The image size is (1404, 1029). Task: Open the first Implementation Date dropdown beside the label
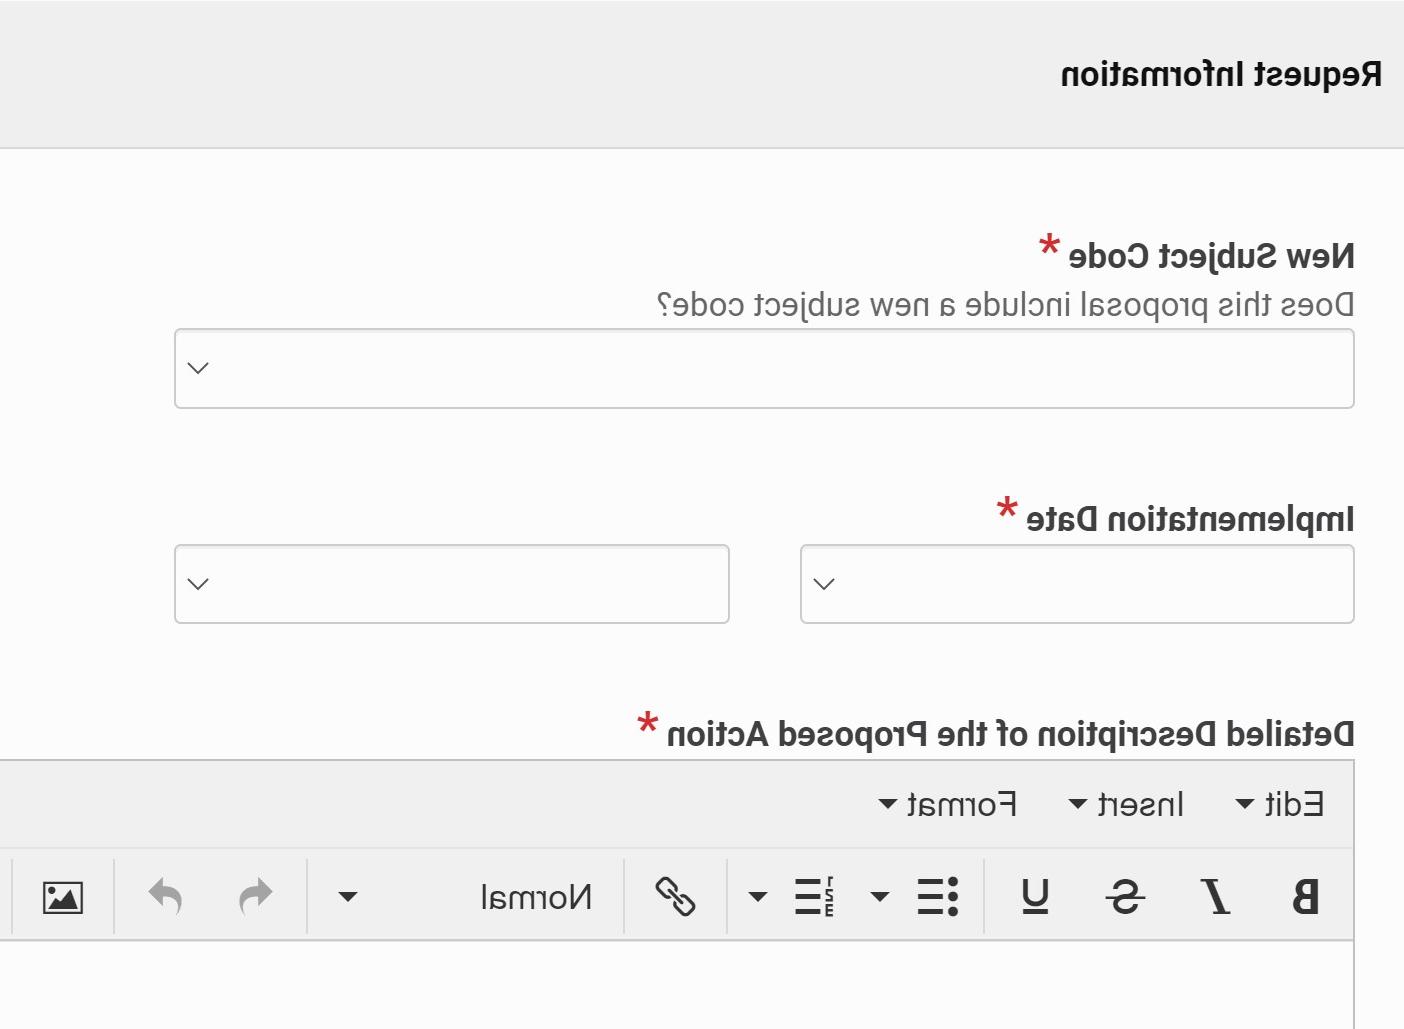pos(1077,584)
